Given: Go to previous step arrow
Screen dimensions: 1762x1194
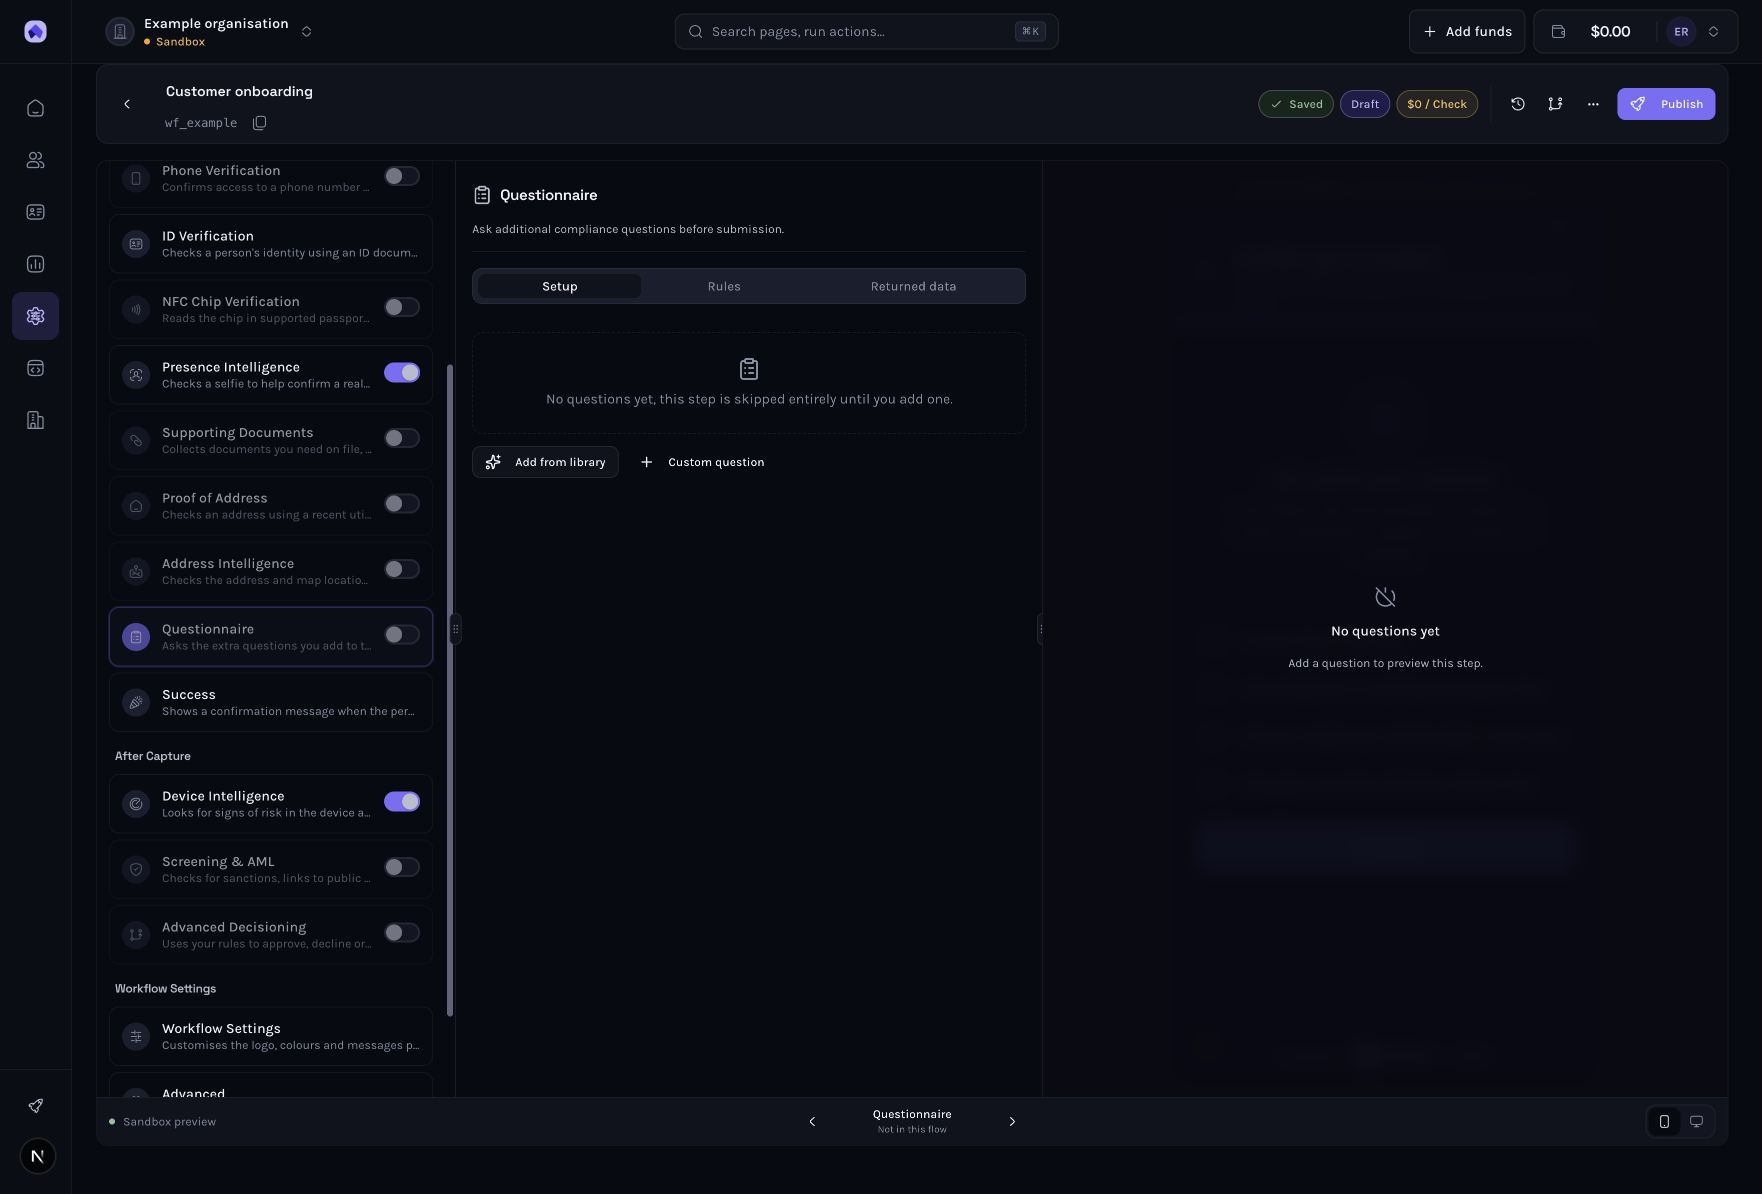Looking at the screenshot, I should click(x=812, y=1121).
